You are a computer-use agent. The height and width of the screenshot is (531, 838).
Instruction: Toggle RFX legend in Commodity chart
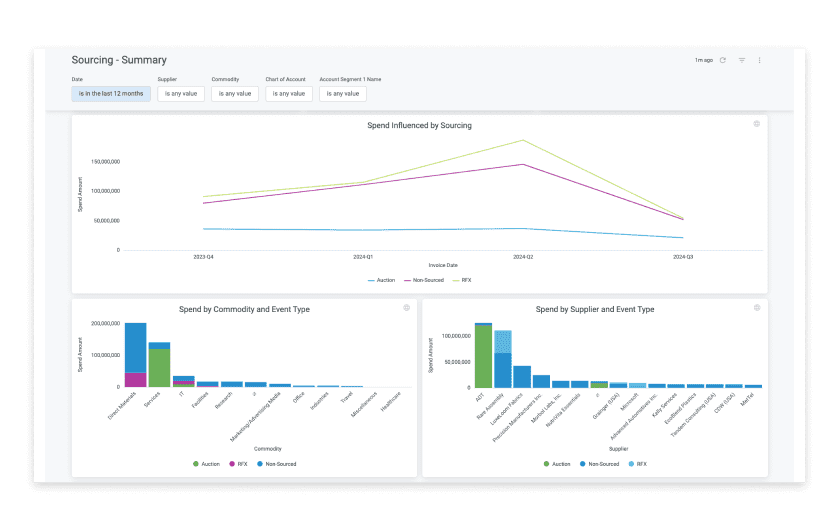point(238,464)
